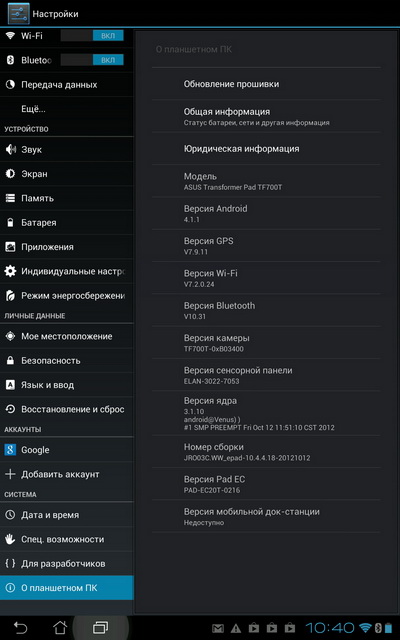Viewport: 400px width, 640px height.
Task: Open the Батарея battery settings
Action: point(67,223)
